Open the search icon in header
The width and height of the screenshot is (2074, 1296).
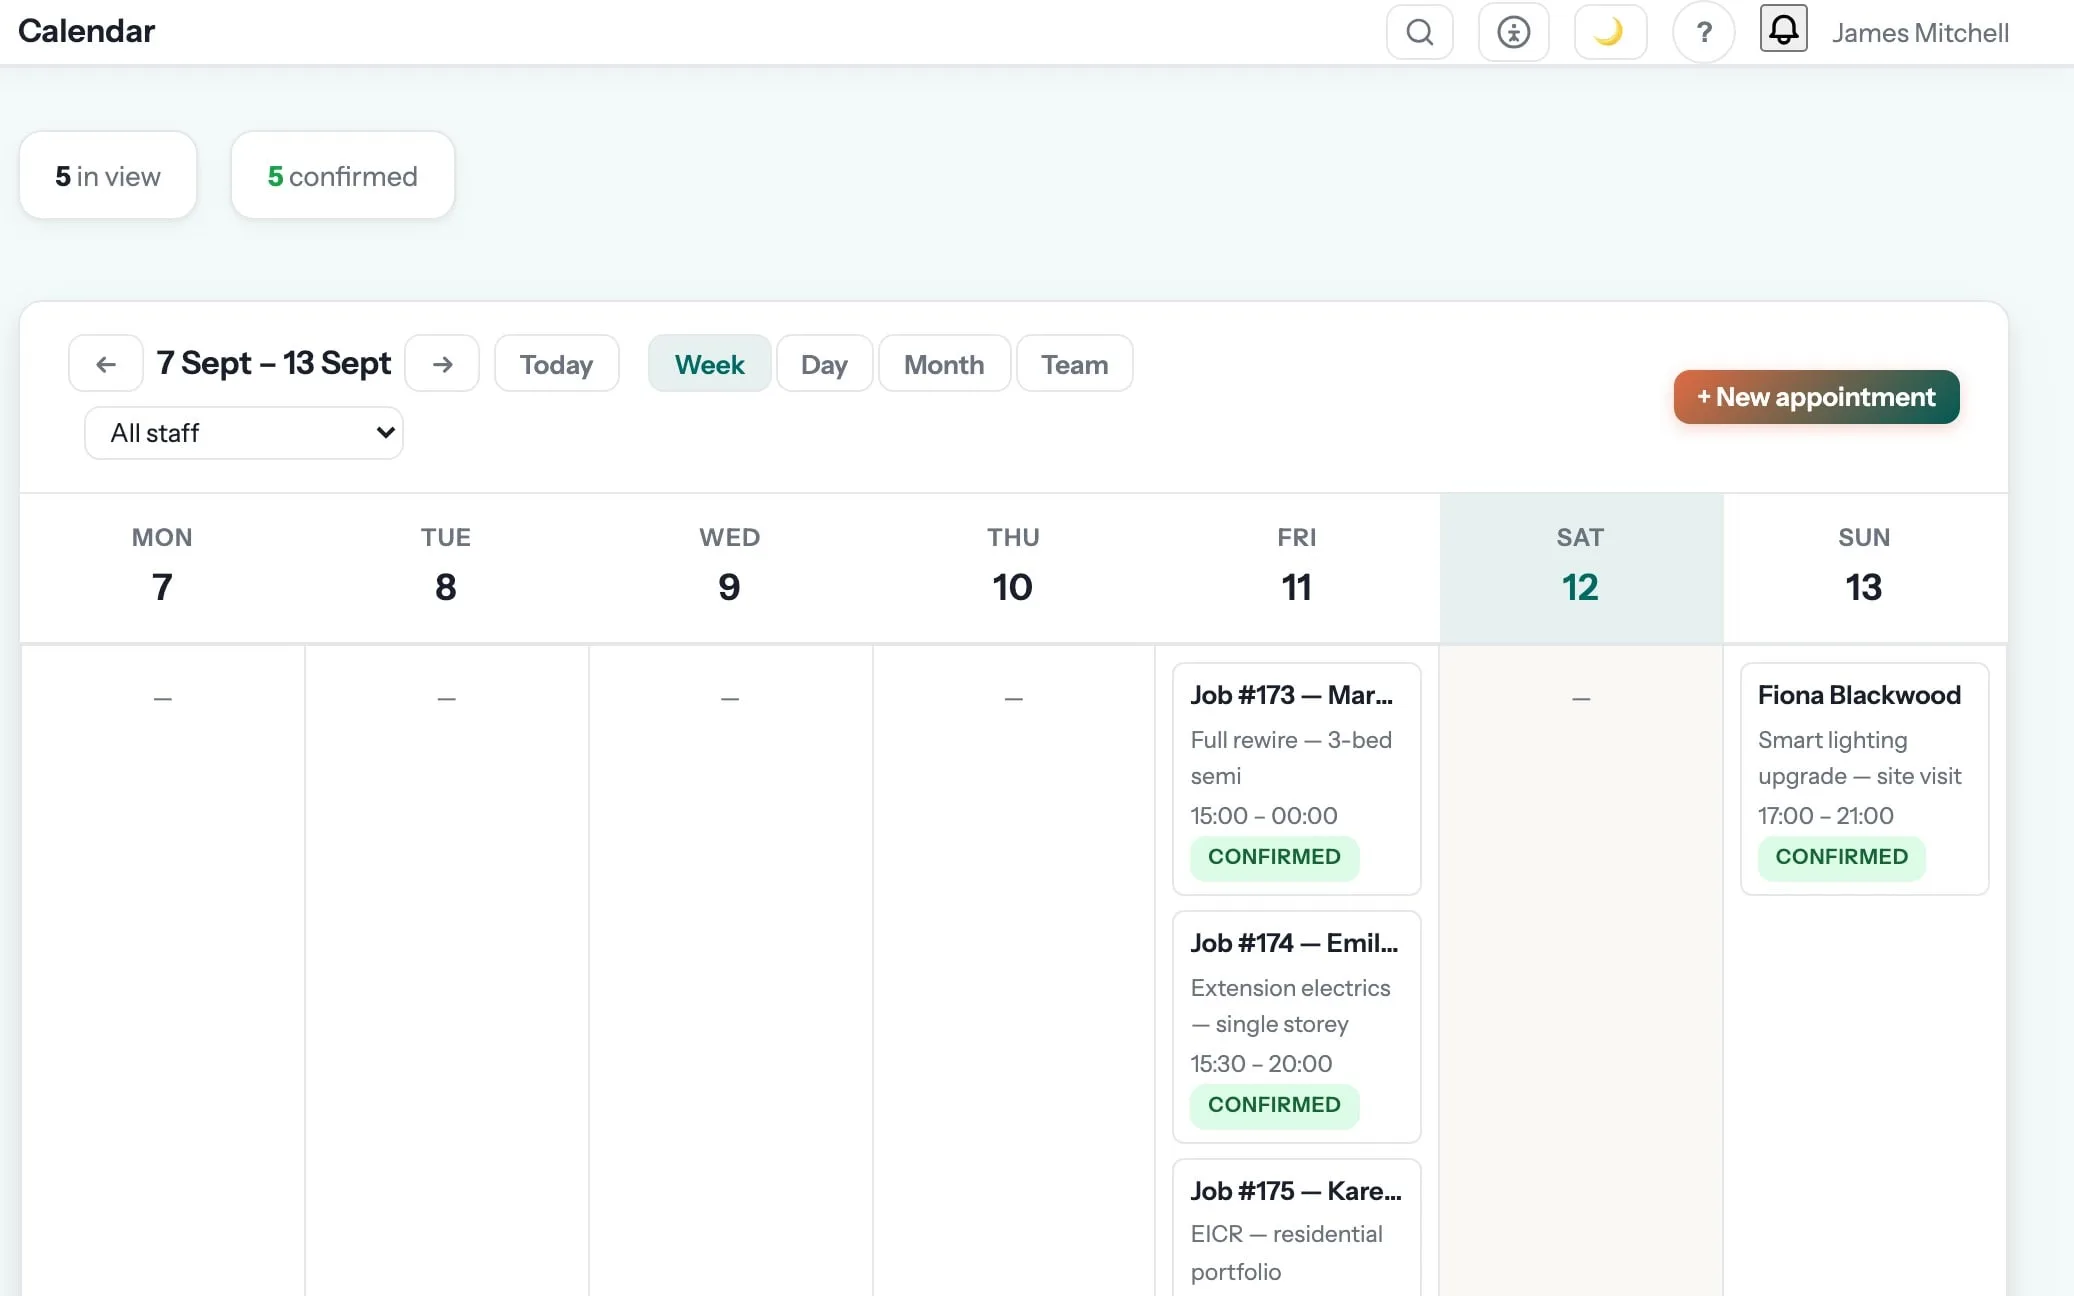1419,32
